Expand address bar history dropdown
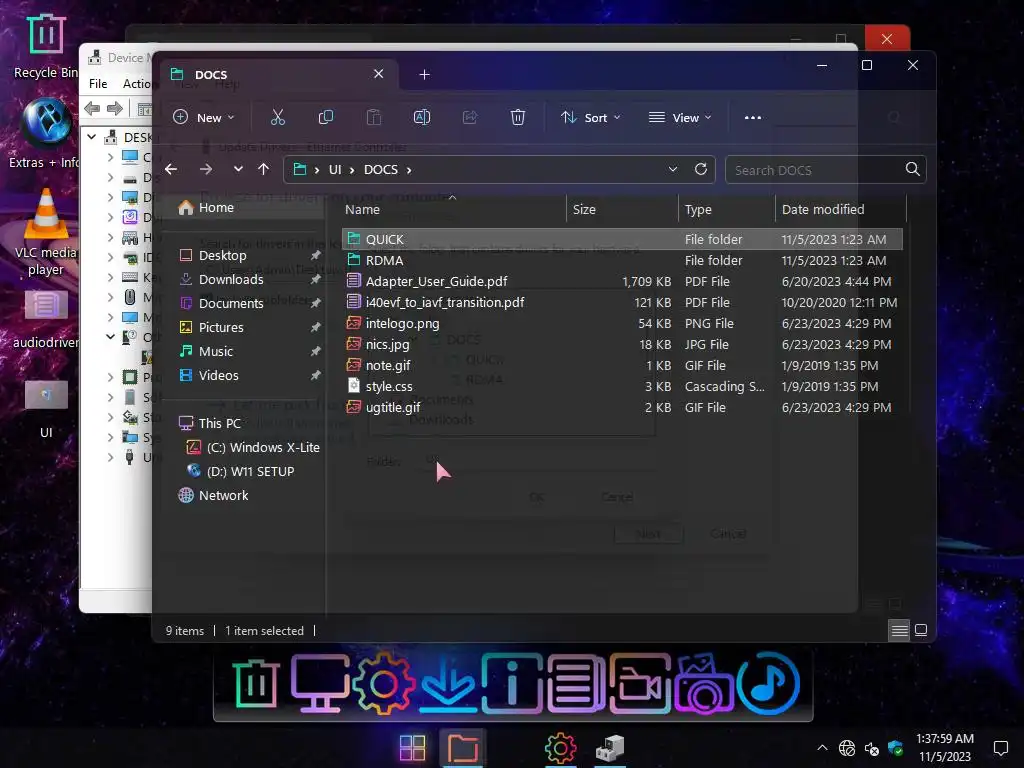Image resolution: width=1024 pixels, height=768 pixels. coord(673,169)
